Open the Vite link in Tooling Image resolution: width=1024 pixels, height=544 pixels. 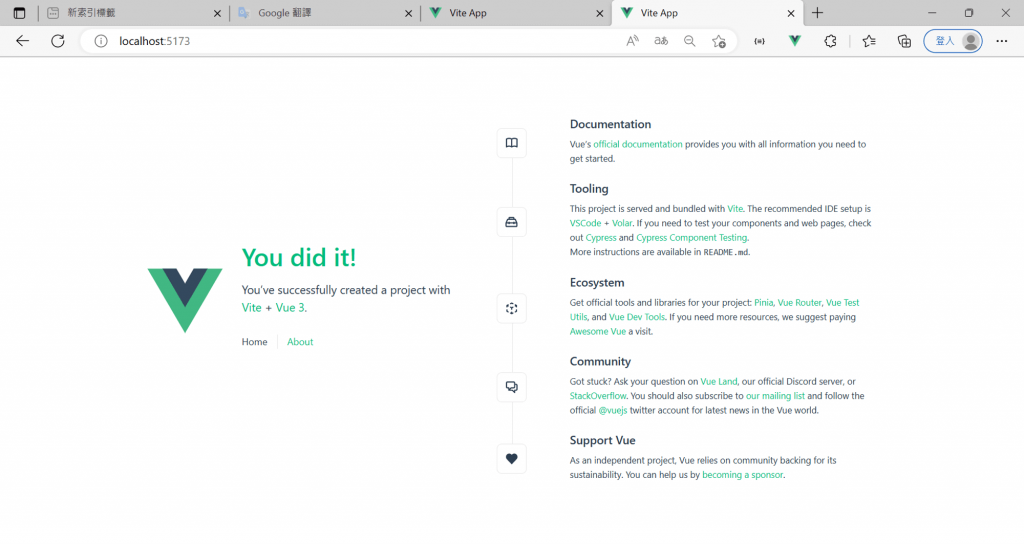coord(735,209)
